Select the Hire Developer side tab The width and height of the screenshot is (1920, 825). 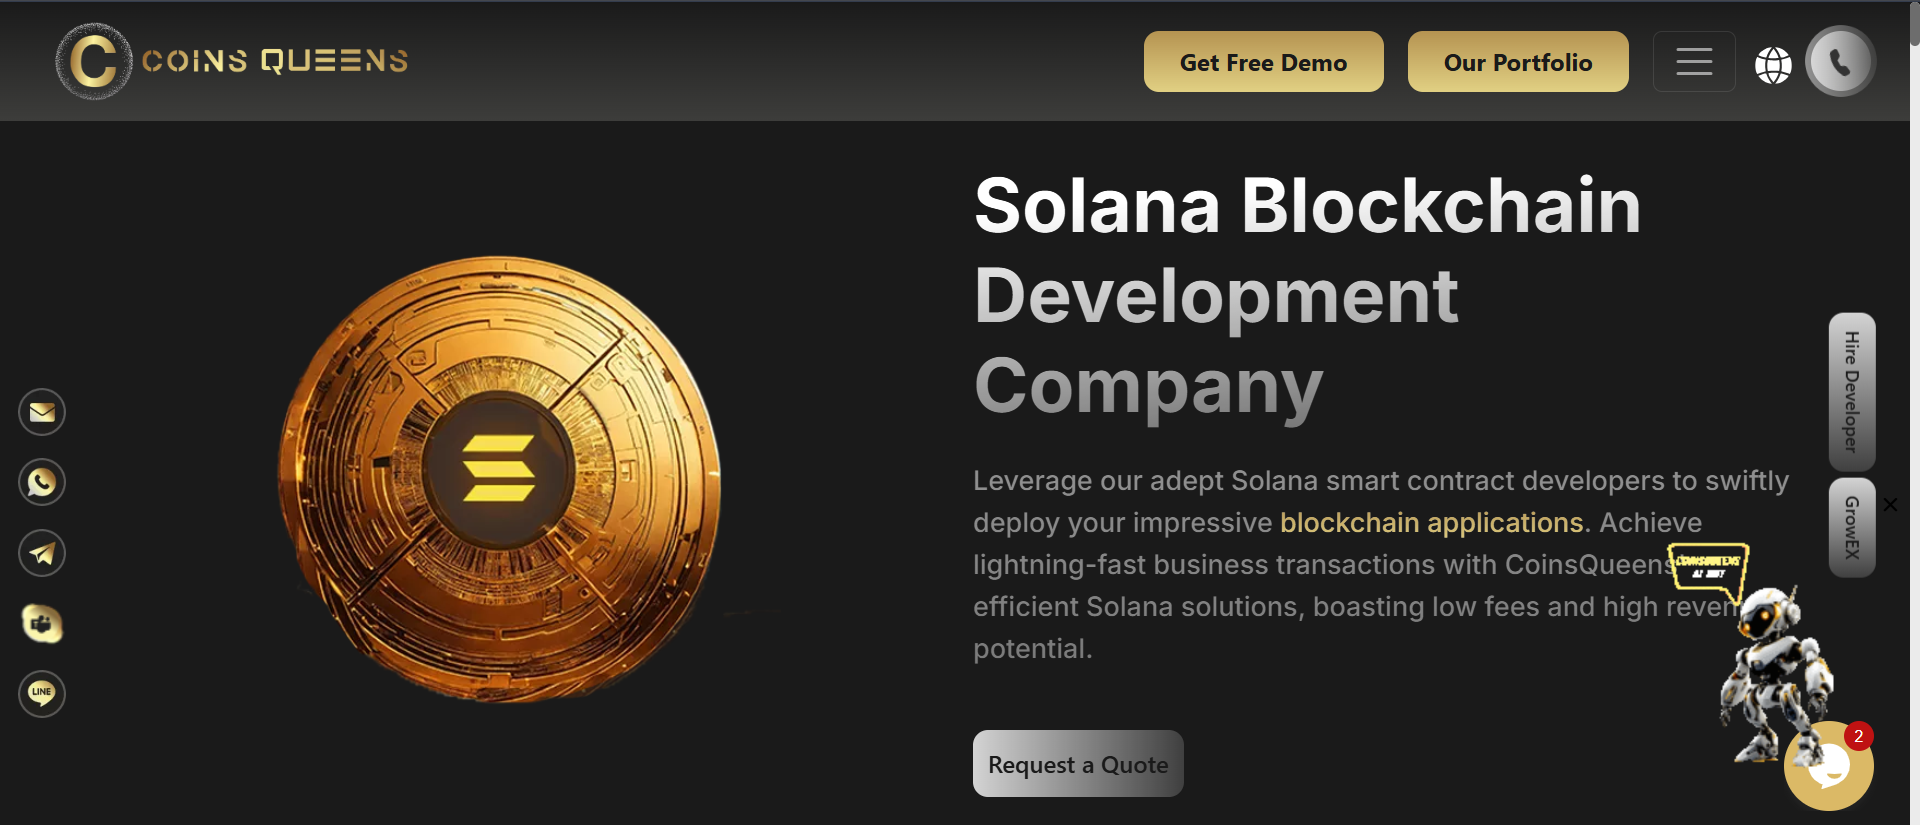[1850, 393]
